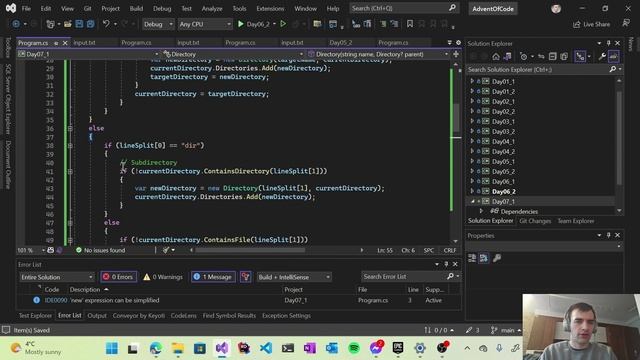Open Properties wrench icon in Solution Explorer
The image size is (640, 360).
(602, 56)
